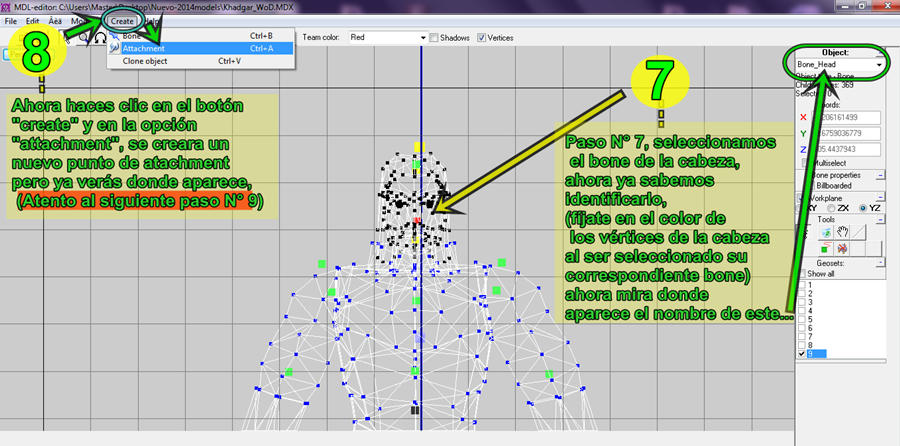Click the Z coordinate field
This screenshot has width=900, height=446.
pyautogui.click(x=845, y=150)
